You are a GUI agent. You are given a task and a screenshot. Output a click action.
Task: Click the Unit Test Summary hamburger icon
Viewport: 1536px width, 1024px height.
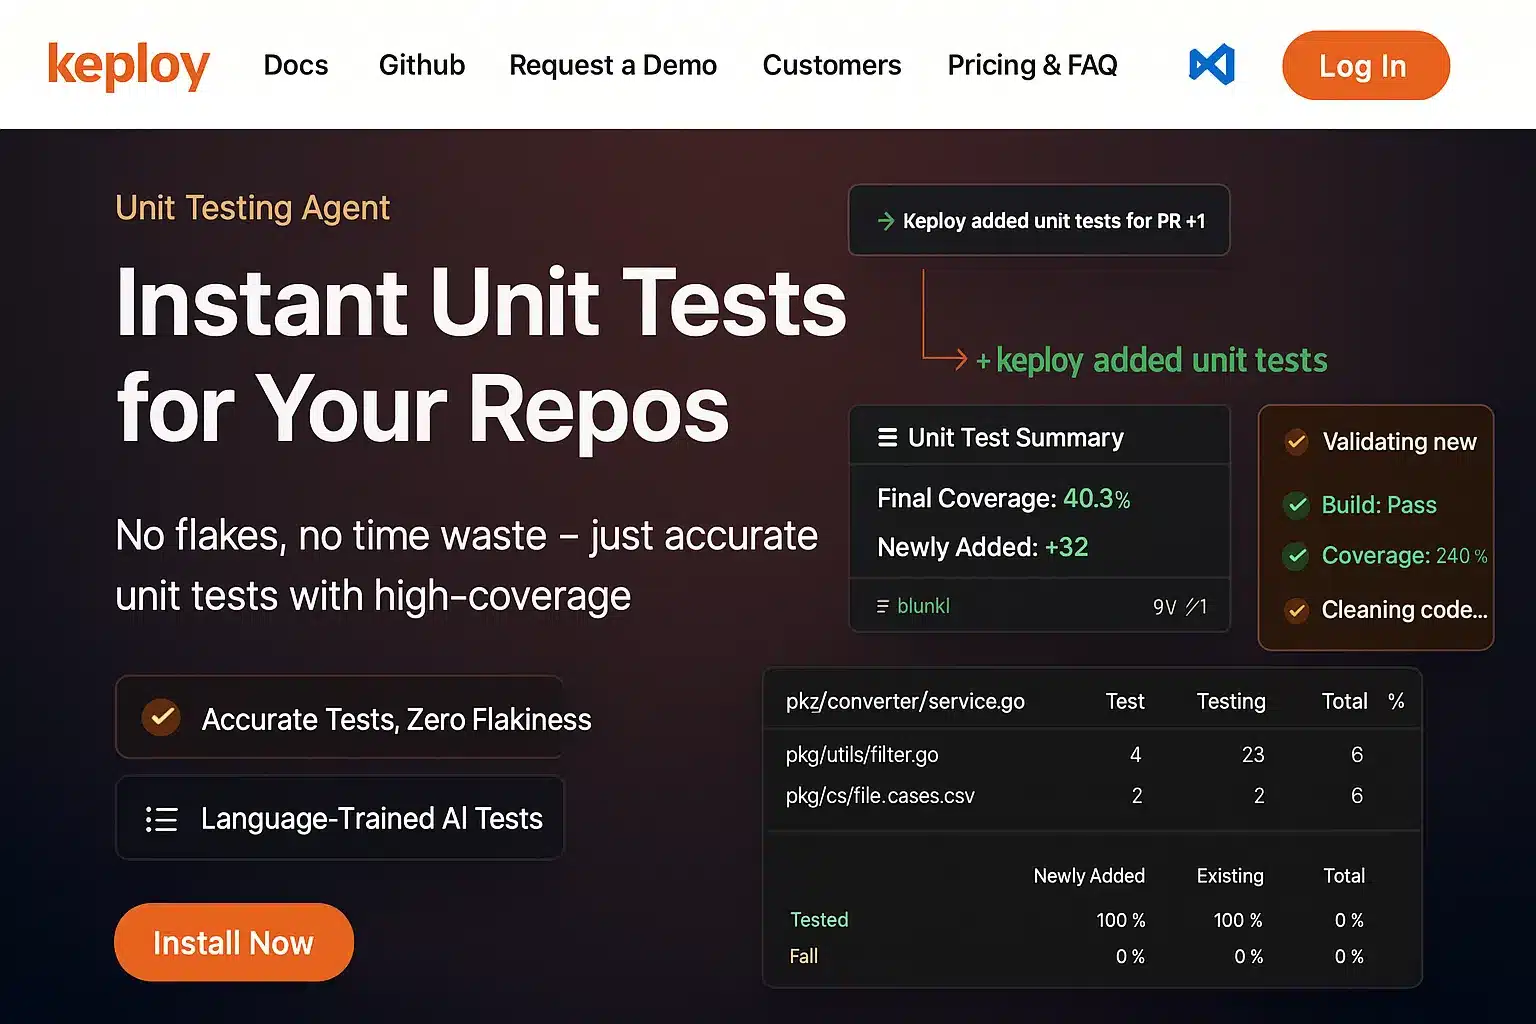click(887, 438)
